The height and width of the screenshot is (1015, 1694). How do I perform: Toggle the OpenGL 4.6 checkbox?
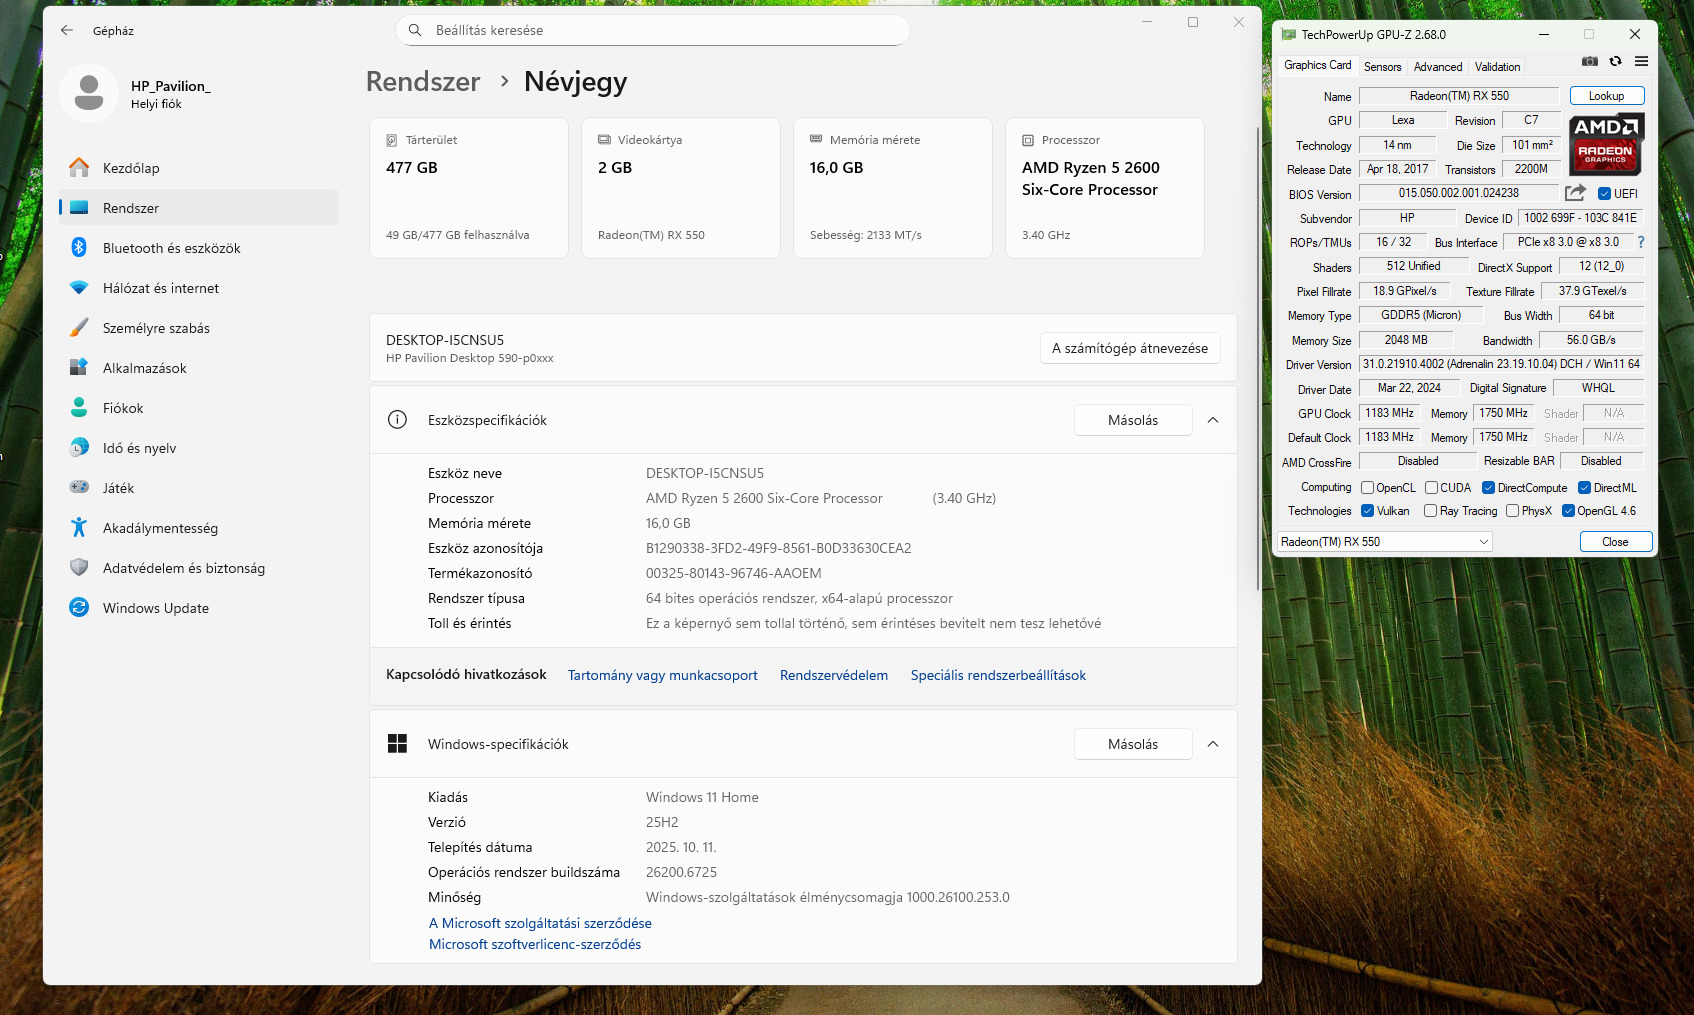[1568, 511]
